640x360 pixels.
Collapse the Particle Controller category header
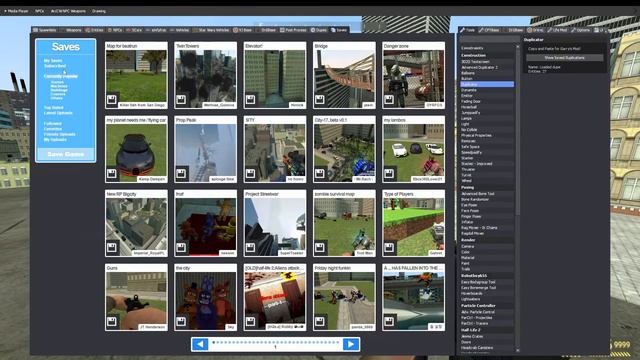[487, 305]
